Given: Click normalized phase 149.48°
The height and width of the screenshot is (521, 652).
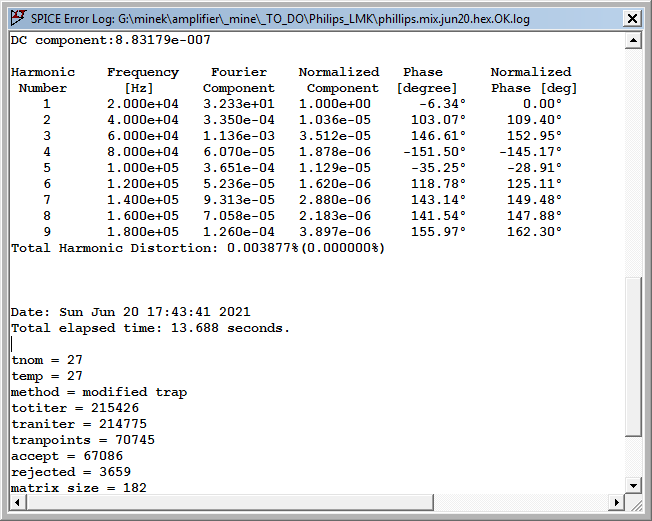Looking at the screenshot, I should [534, 200].
